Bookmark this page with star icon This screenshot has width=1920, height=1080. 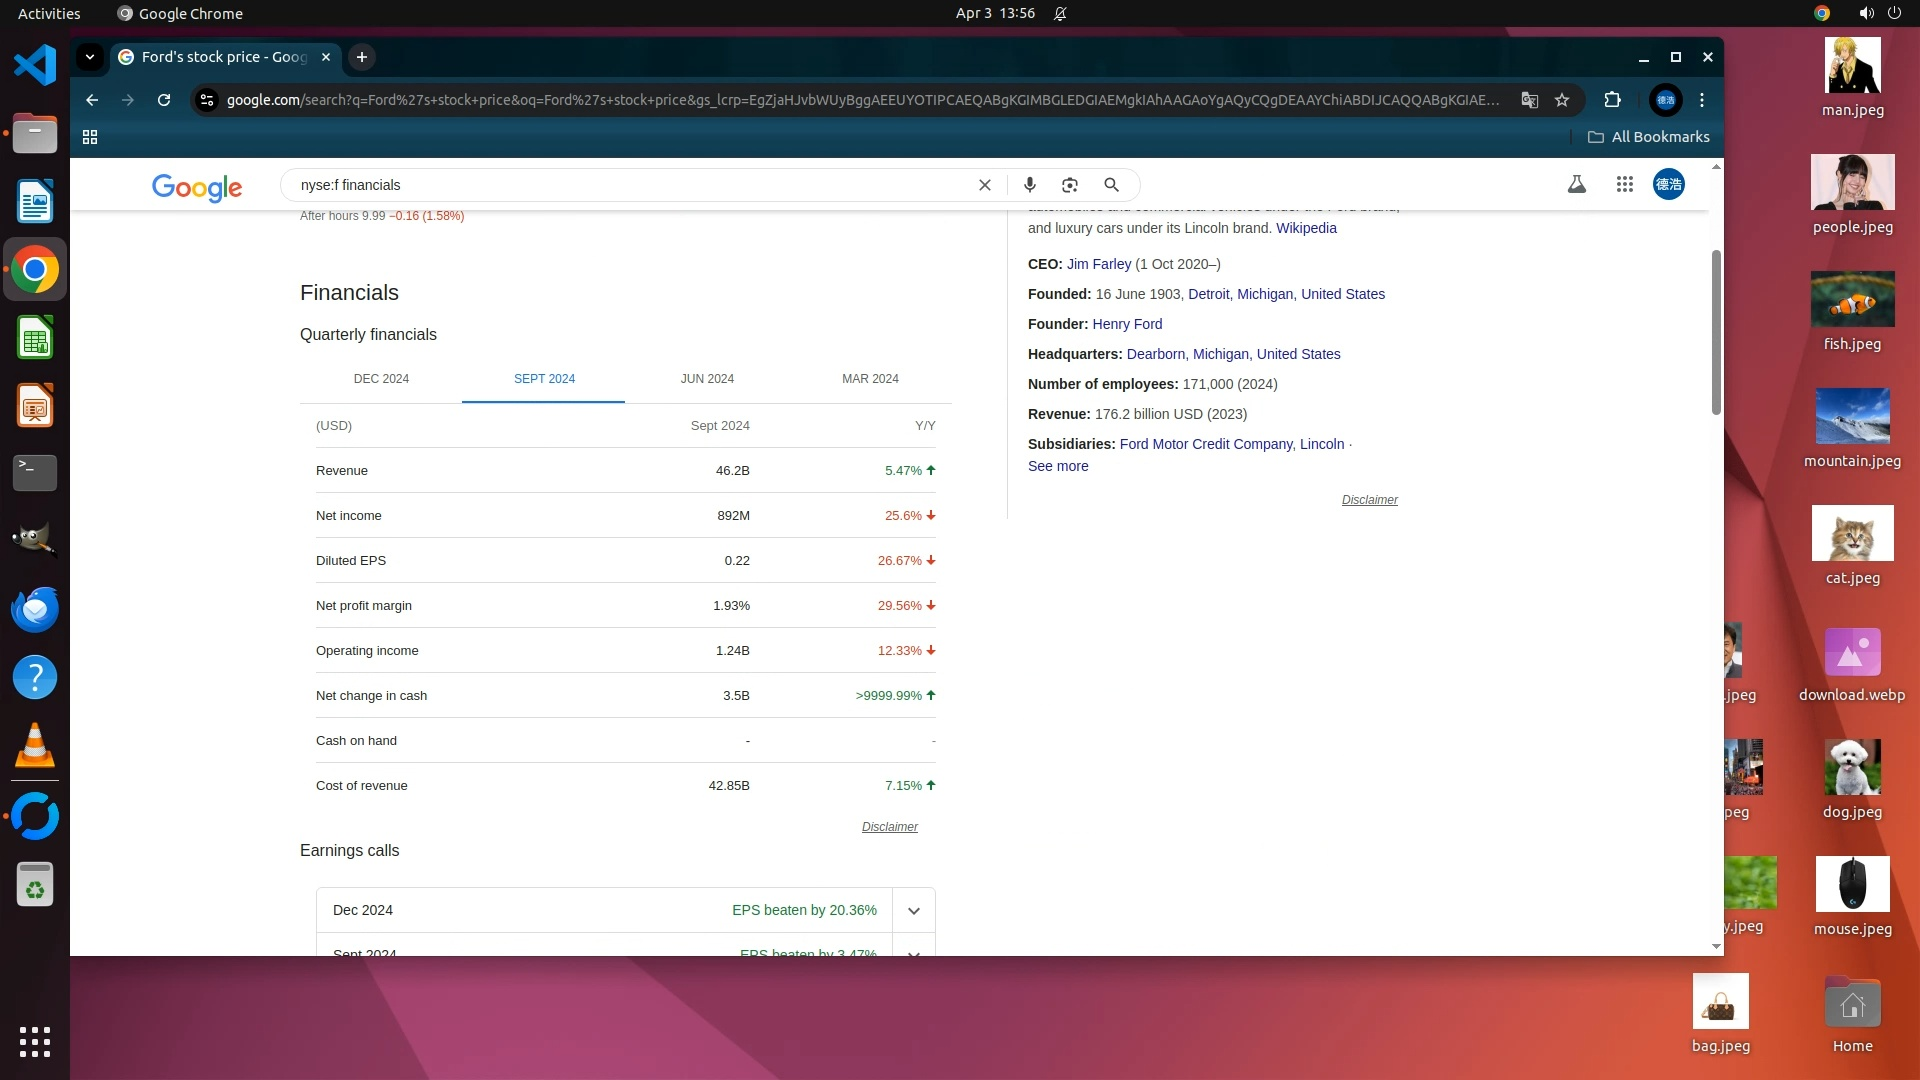(1562, 100)
